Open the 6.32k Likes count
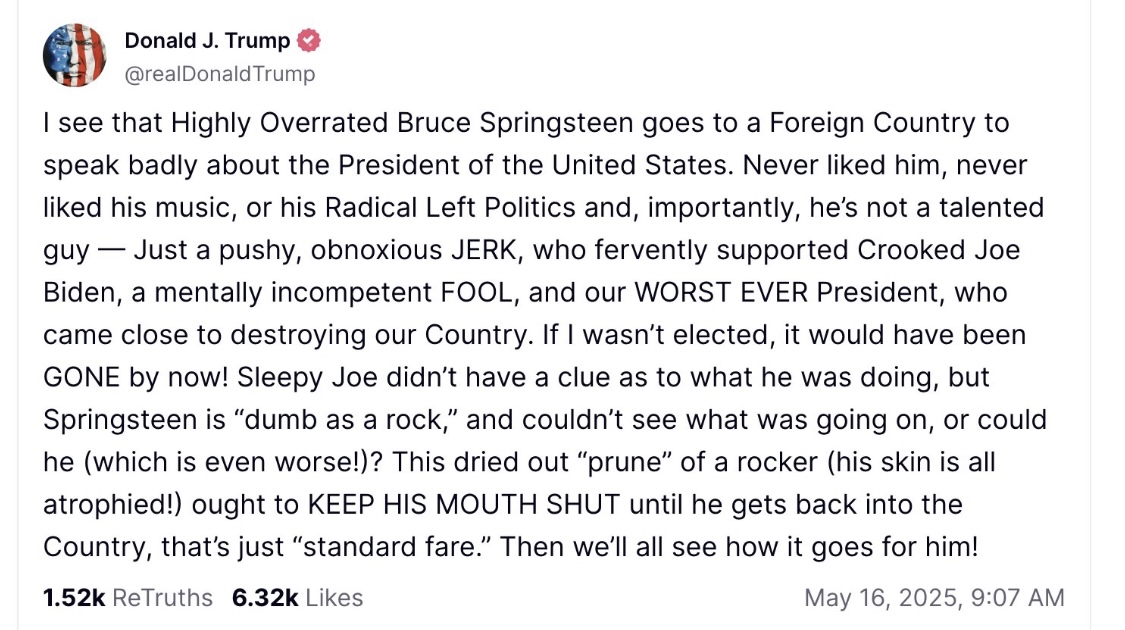The height and width of the screenshot is (630, 1125). (264, 598)
